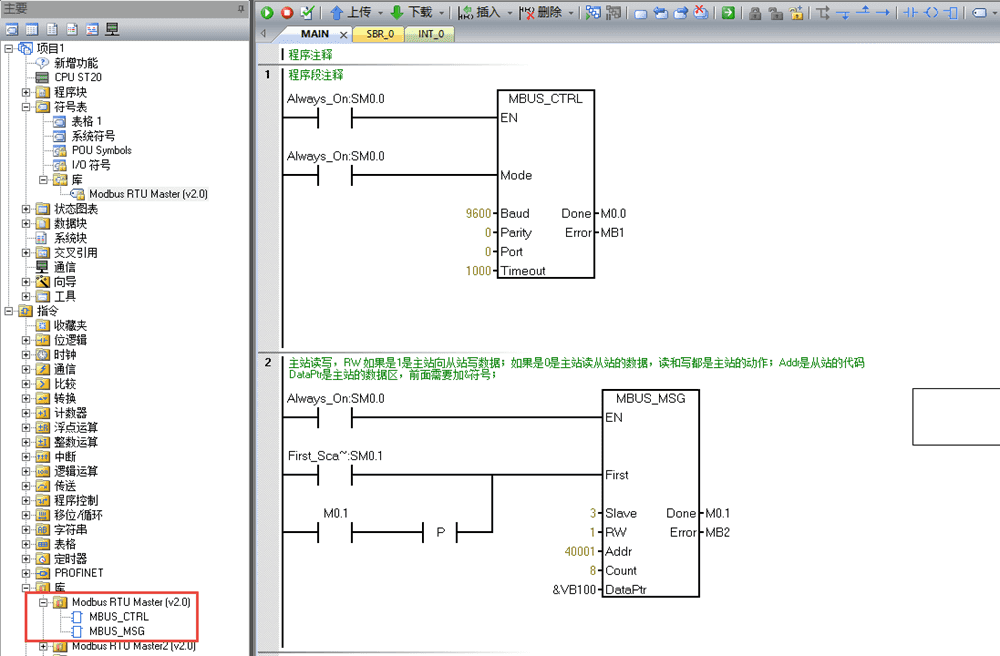Click the Baud value 9600 input
This screenshot has height=656, width=1000.
pyautogui.click(x=479, y=213)
